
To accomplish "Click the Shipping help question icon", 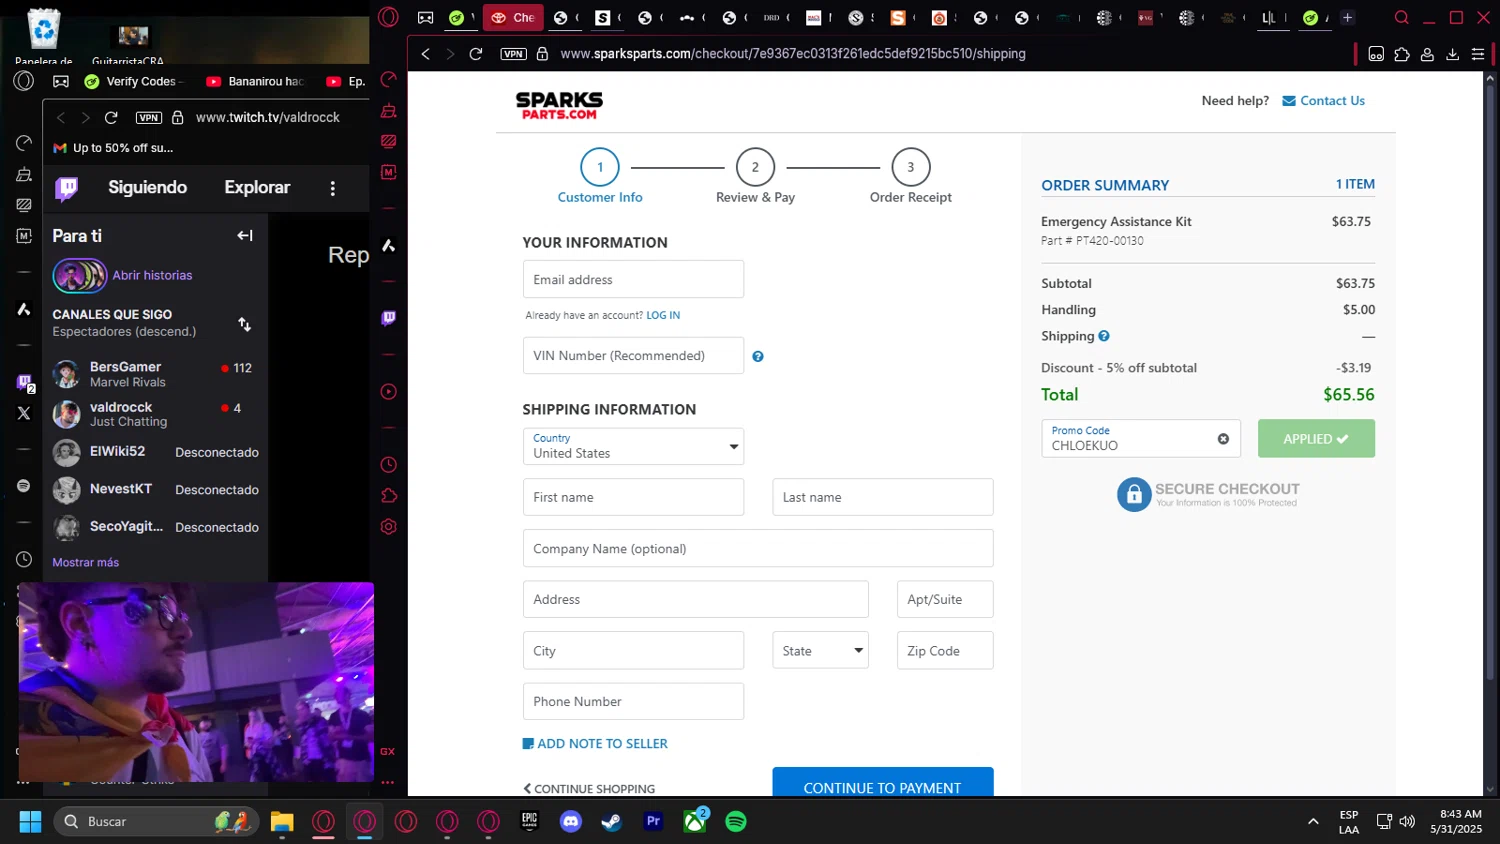I will [x=1104, y=336].
